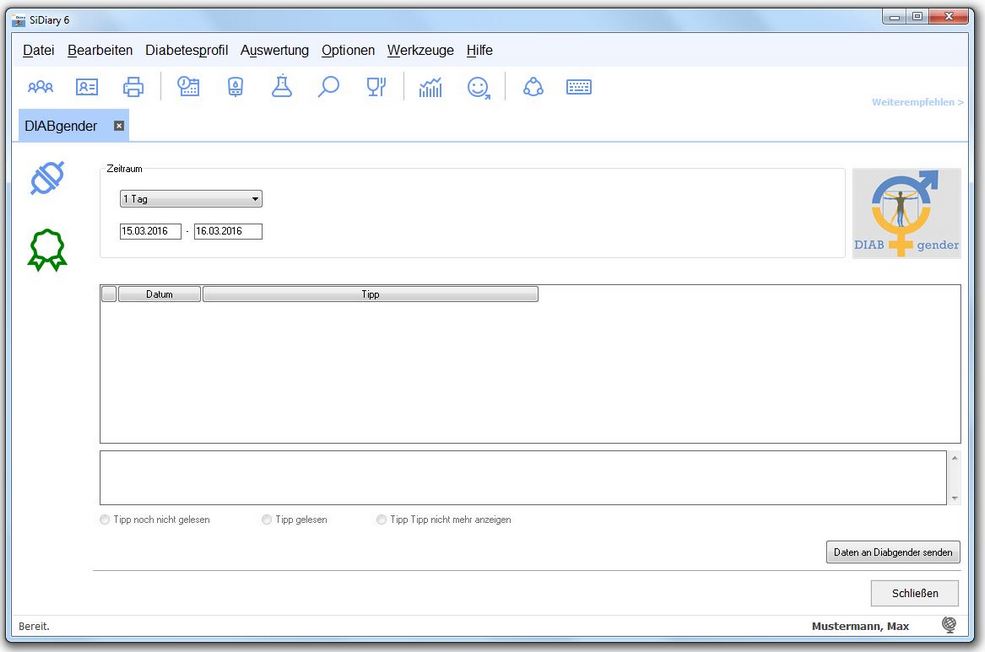This screenshot has height=652, width=985.
Task: Click the smiley face icon
Action: pyautogui.click(x=479, y=88)
